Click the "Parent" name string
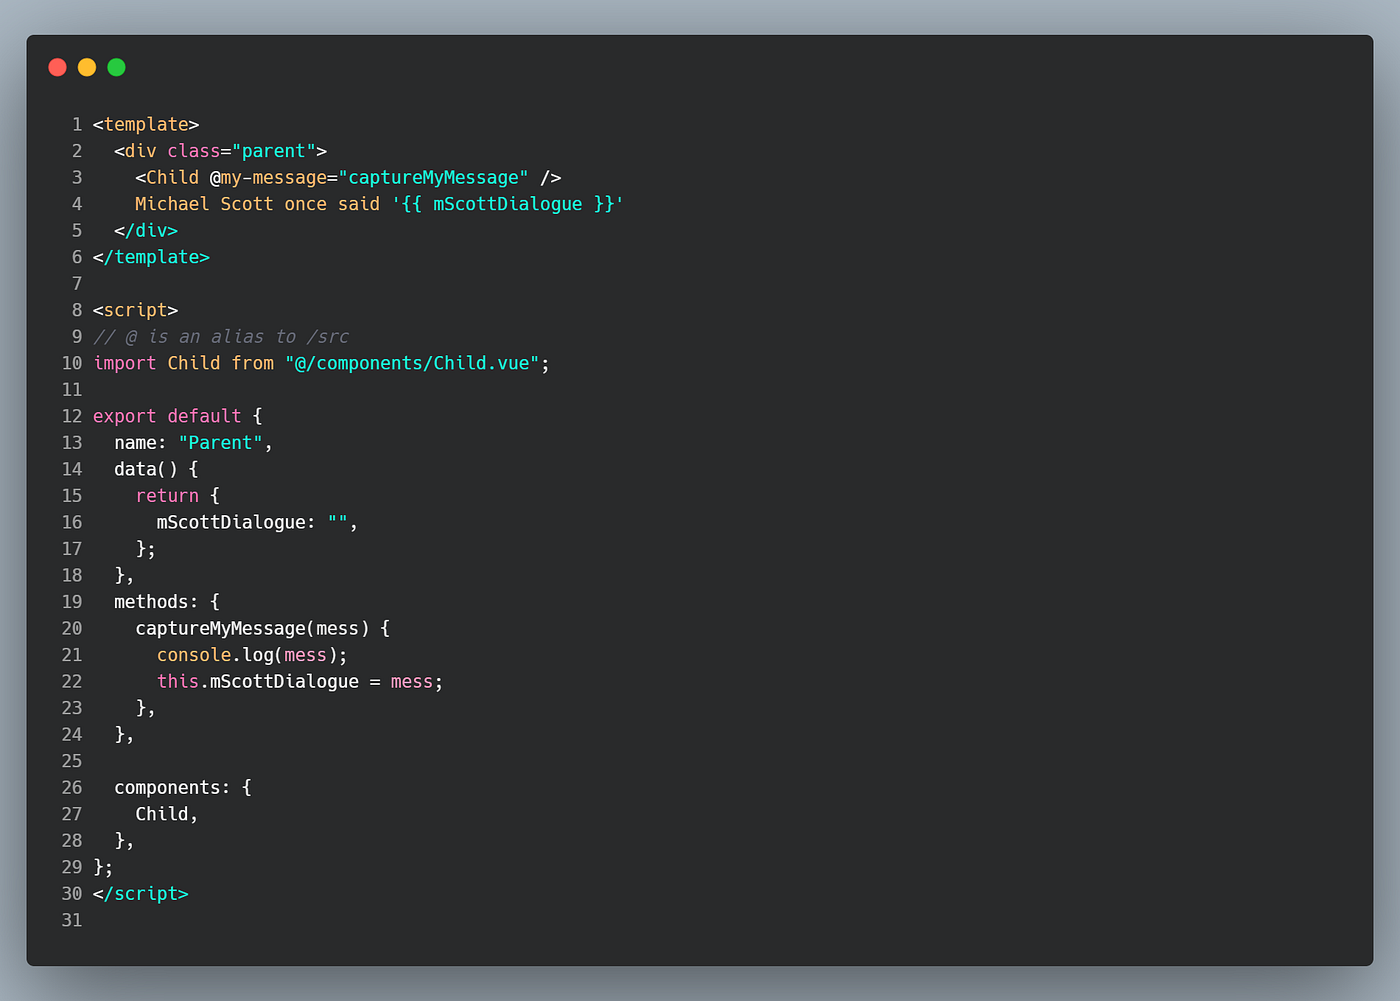 click(x=221, y=442)
